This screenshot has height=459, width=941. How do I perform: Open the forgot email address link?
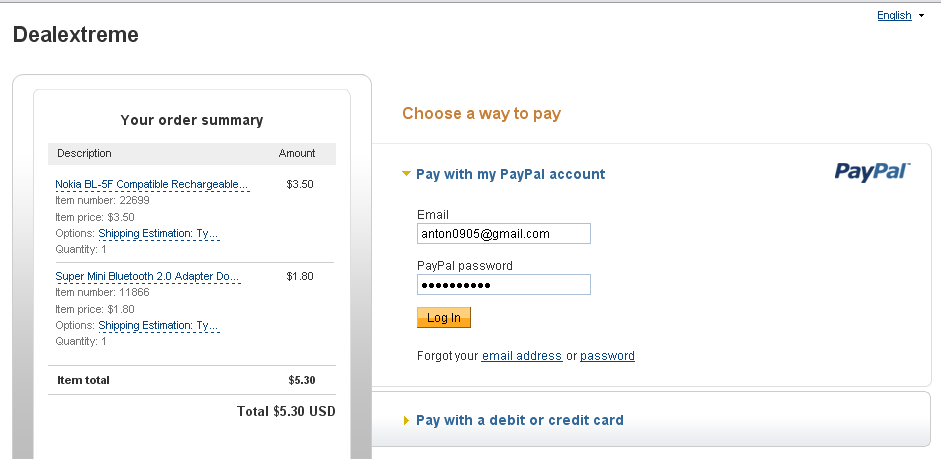point(521,356)
